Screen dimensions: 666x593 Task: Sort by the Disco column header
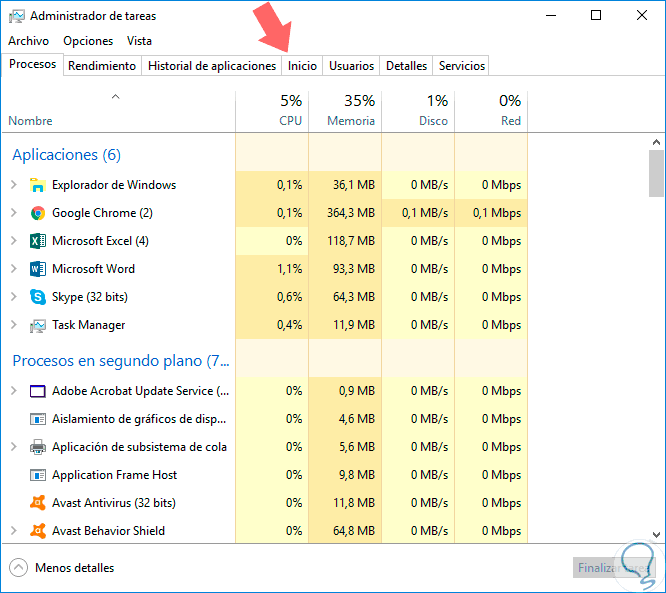[x=418, y=111]
